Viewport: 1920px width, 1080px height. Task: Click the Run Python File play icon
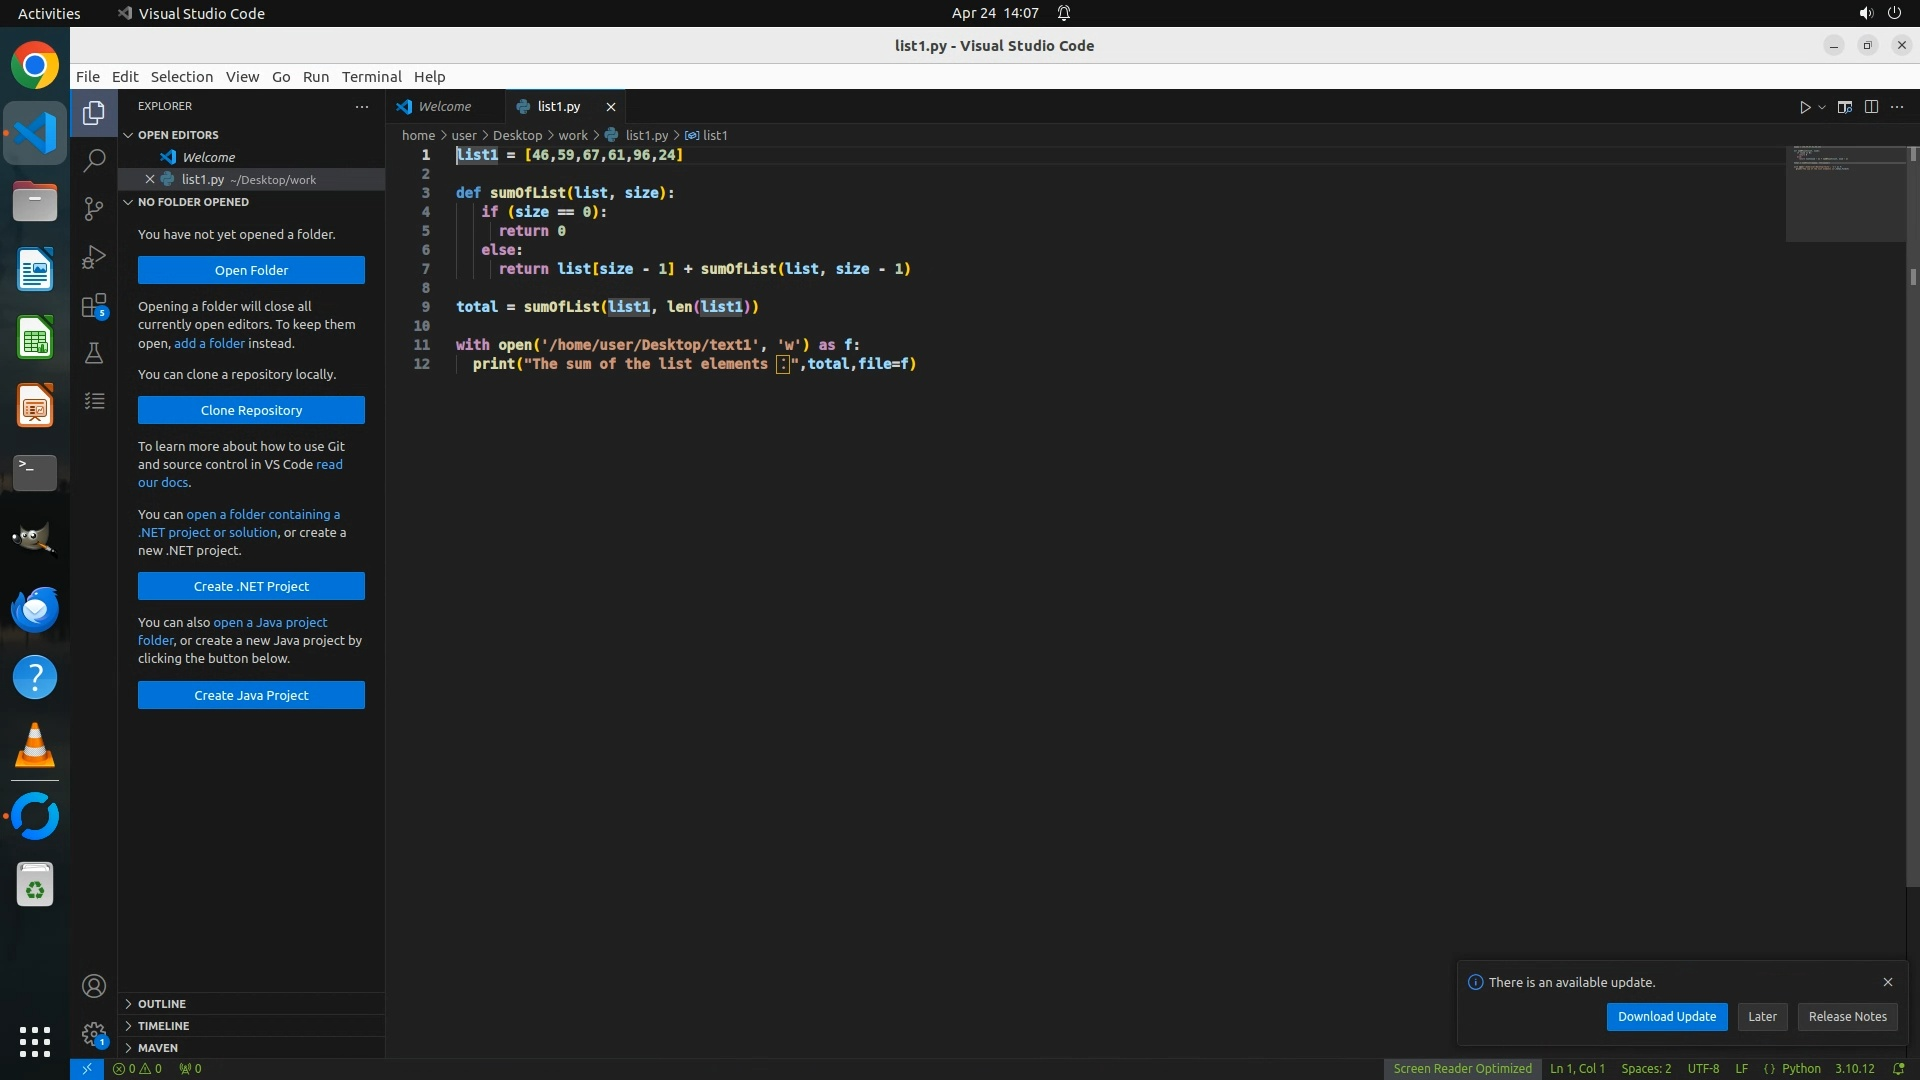click(1805, 107)
